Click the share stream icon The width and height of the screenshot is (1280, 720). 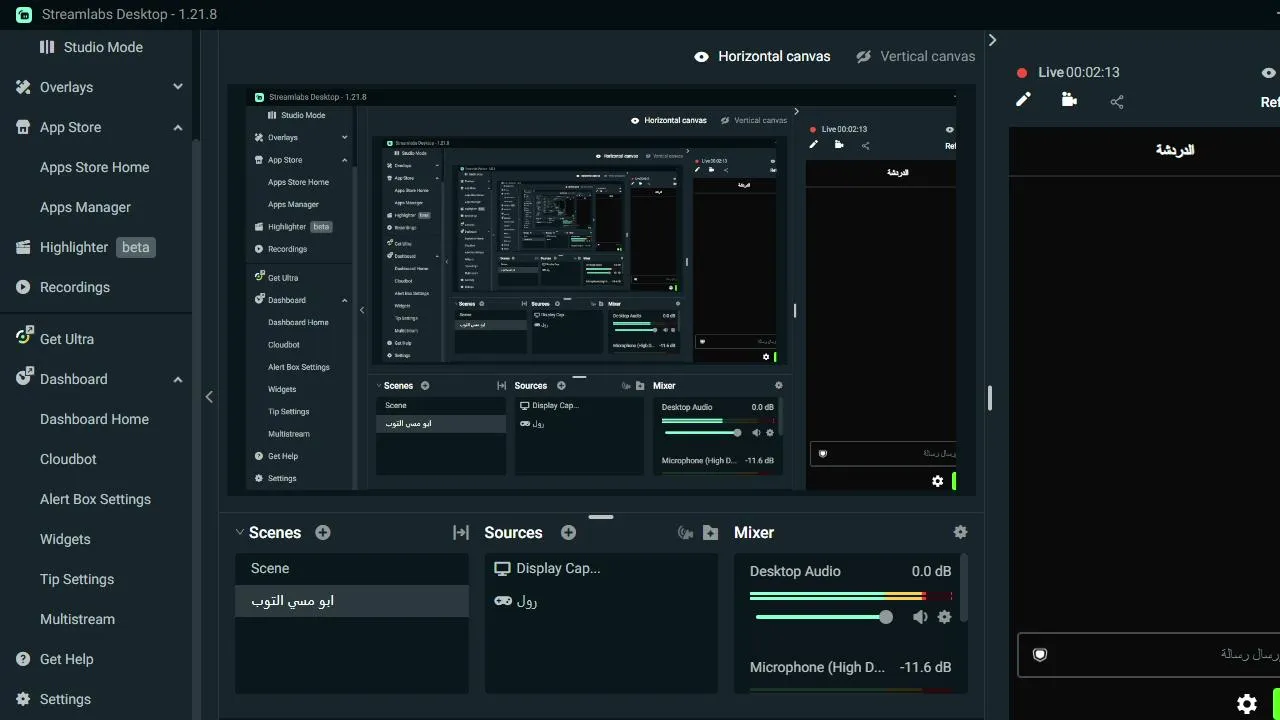[x=1117, y=101]
